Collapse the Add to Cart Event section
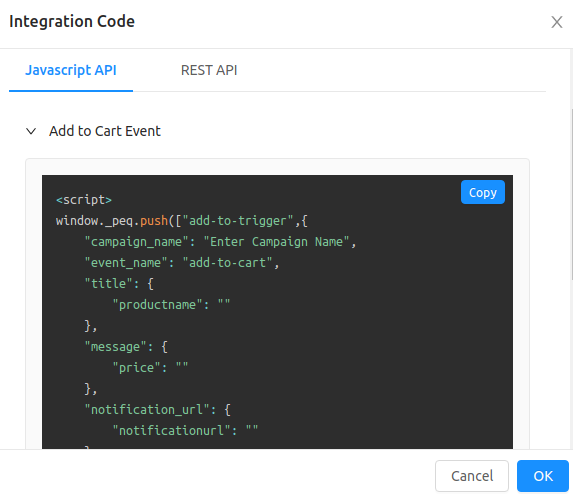 pos(31,131)
